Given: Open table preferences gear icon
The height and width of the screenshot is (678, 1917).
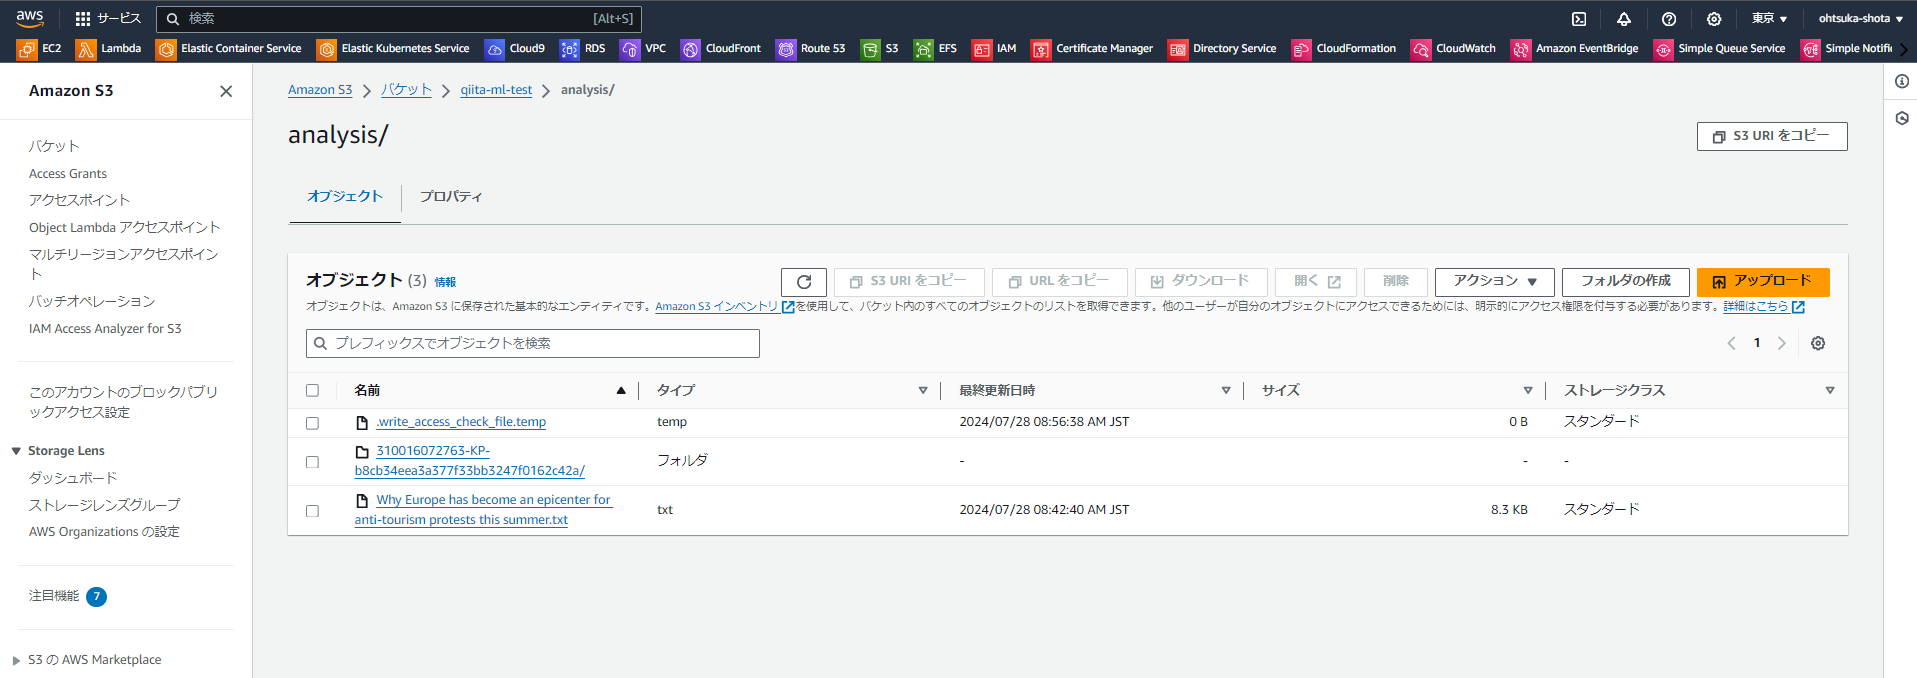Looking at the screenshot, I should tap(1818, 343).
